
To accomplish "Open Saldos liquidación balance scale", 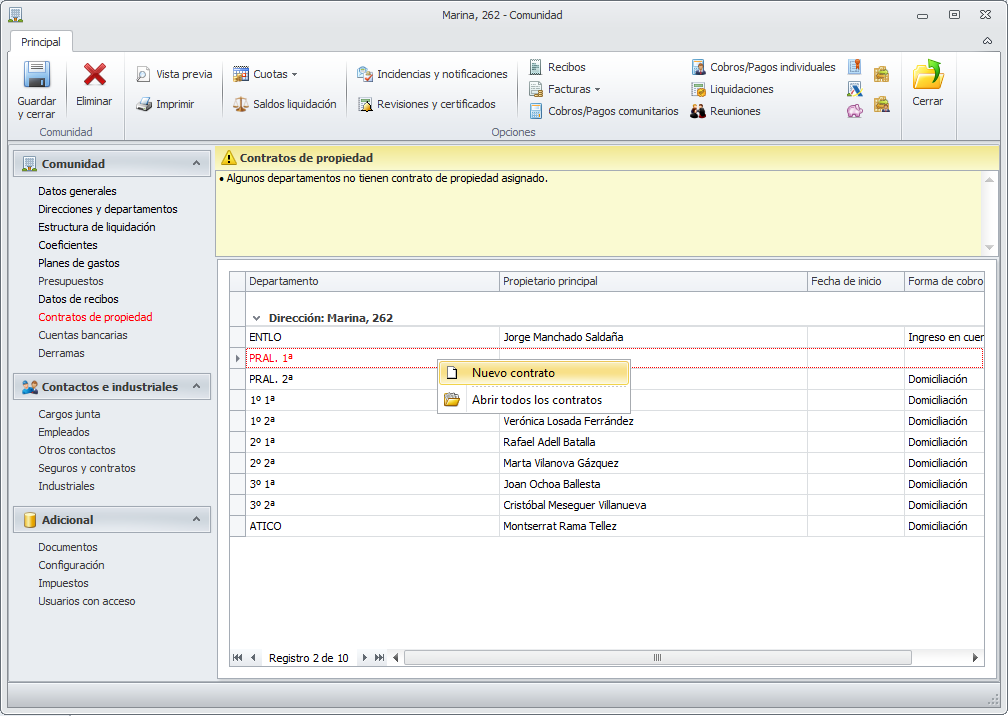I will 284,104.
